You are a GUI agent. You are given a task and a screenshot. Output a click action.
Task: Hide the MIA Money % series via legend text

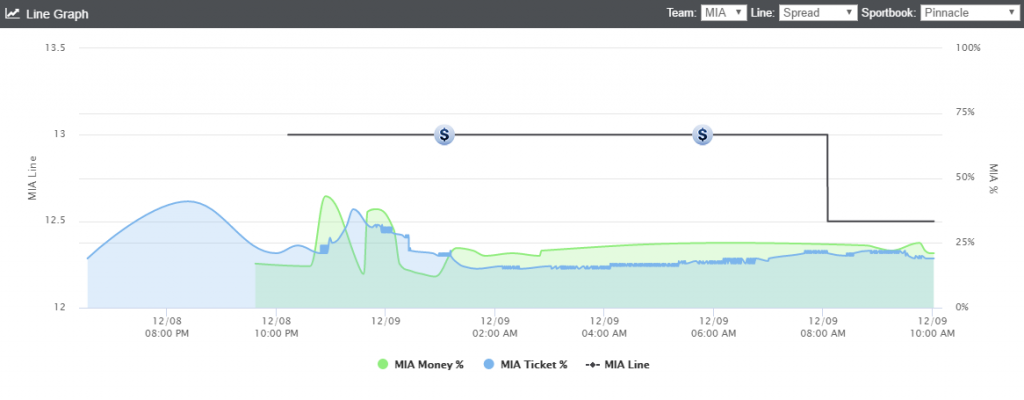[x=431, y=365]
